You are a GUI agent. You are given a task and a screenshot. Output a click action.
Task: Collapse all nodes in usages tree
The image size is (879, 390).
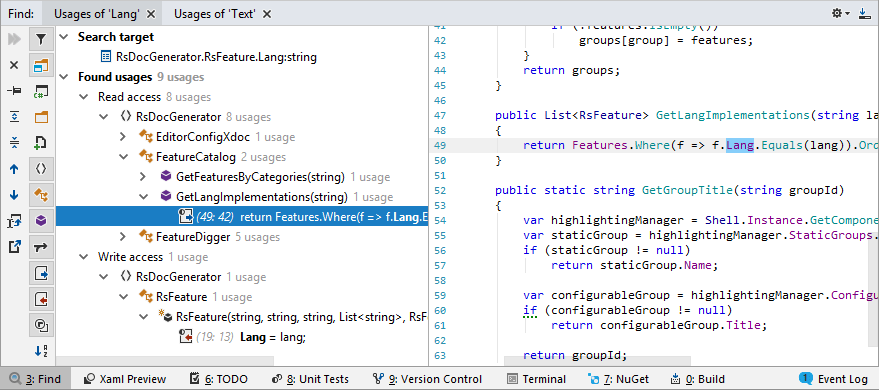point(15,143)
